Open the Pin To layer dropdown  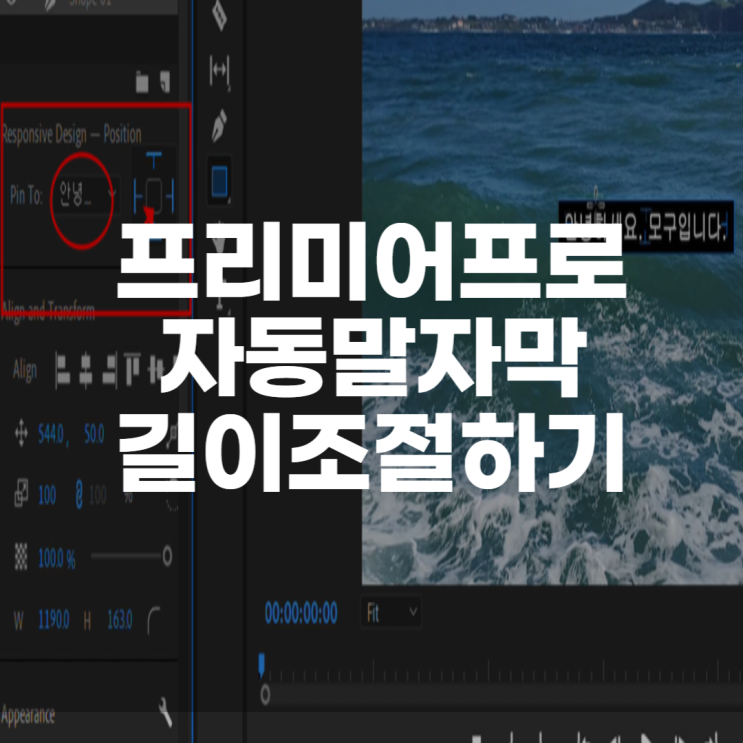point(87,195)
